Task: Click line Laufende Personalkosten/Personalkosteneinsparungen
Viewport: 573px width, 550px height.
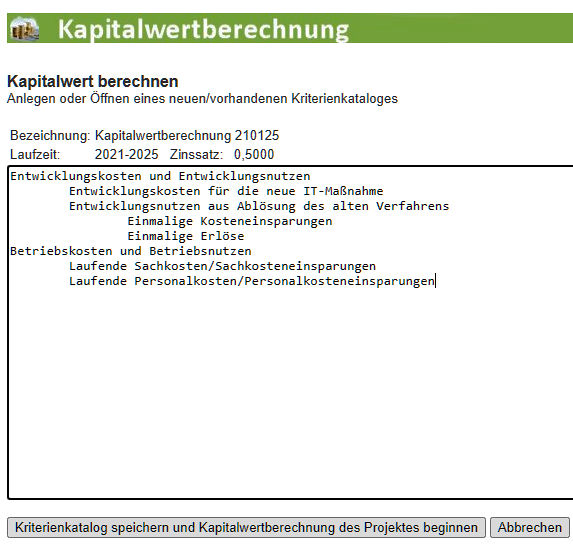Action: tap(251, 281)
